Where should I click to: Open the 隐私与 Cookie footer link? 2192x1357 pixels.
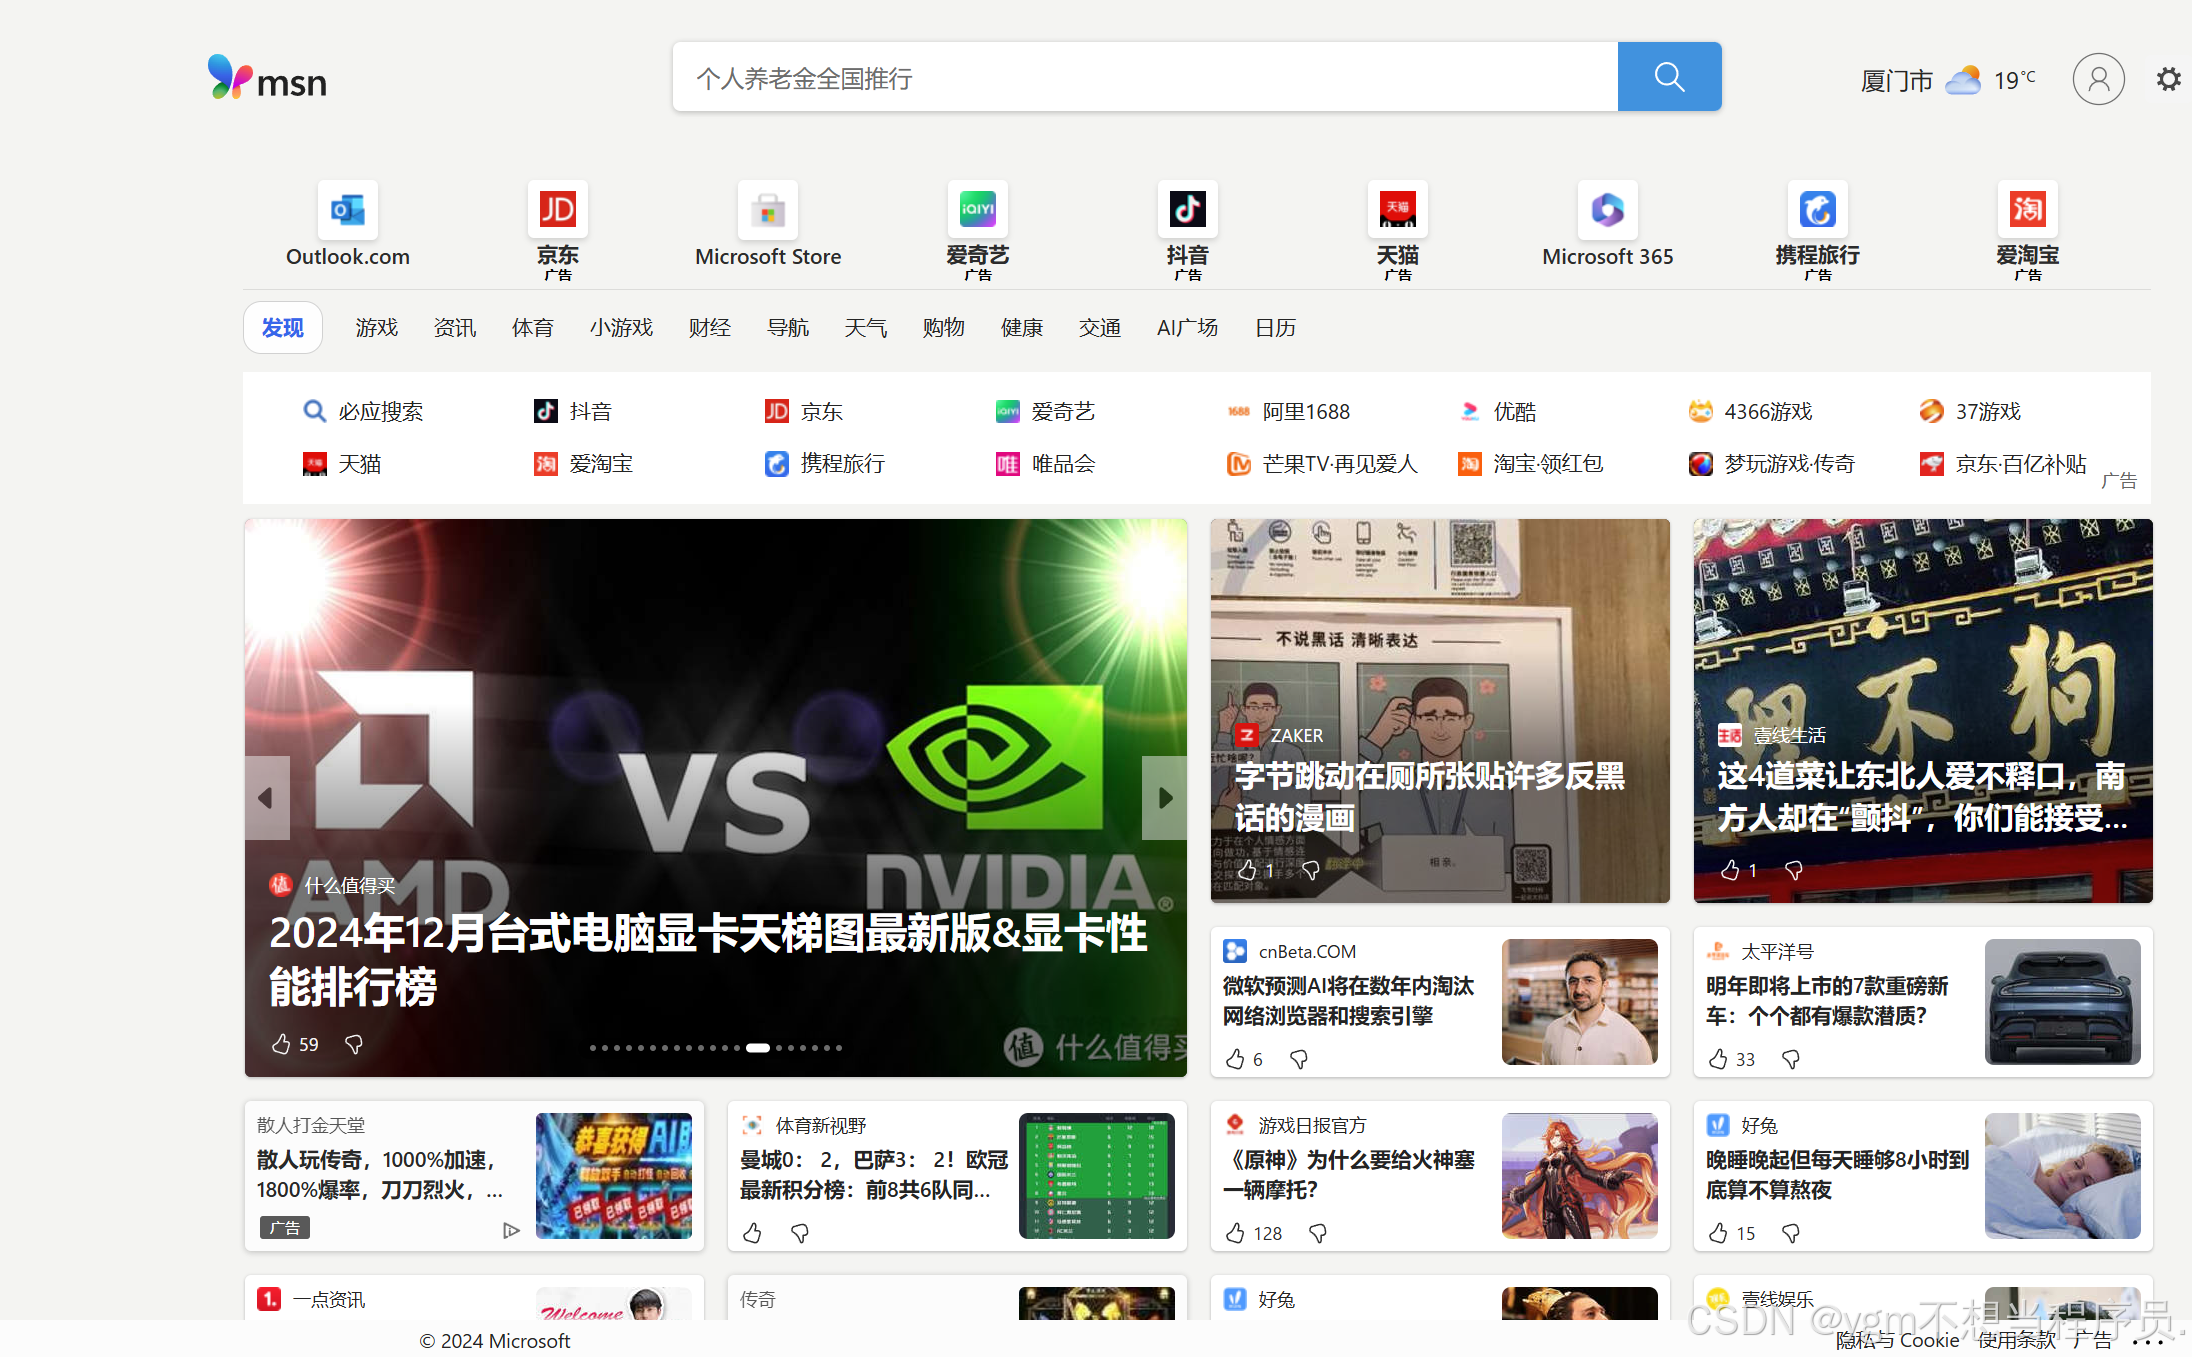coord(1897,1340)
